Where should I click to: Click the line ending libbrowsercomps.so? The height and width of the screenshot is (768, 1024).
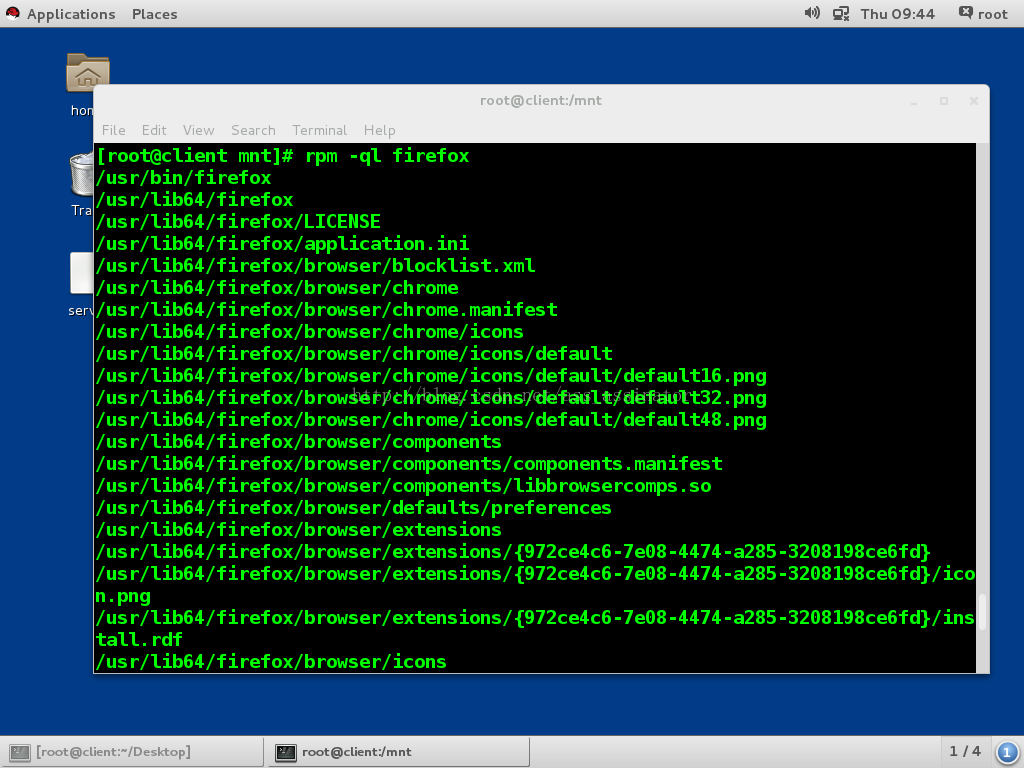[x=403, y=486]
